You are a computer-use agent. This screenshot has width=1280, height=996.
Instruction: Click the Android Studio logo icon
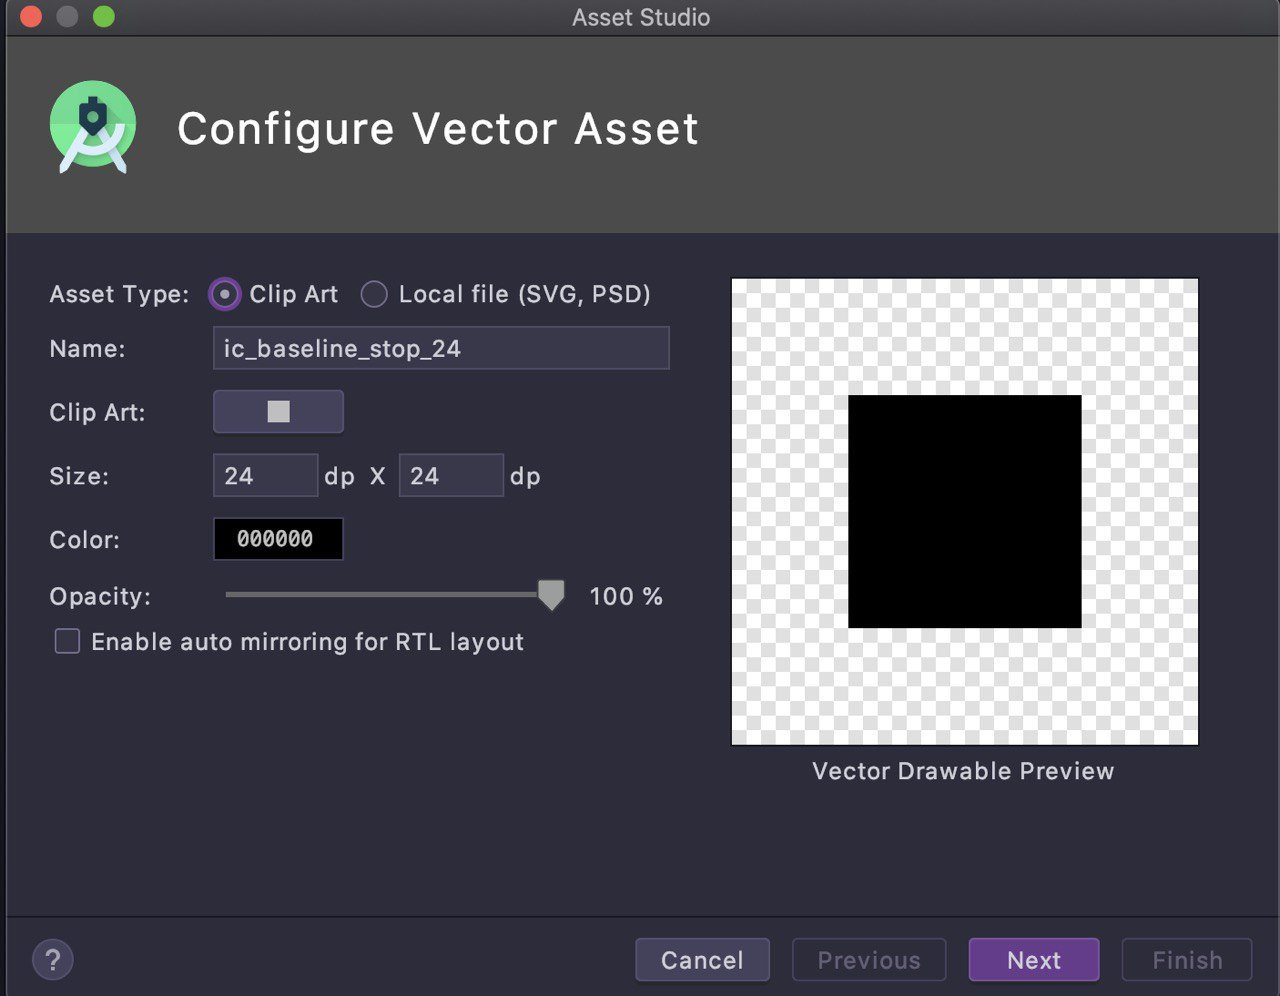pos(93,127)
